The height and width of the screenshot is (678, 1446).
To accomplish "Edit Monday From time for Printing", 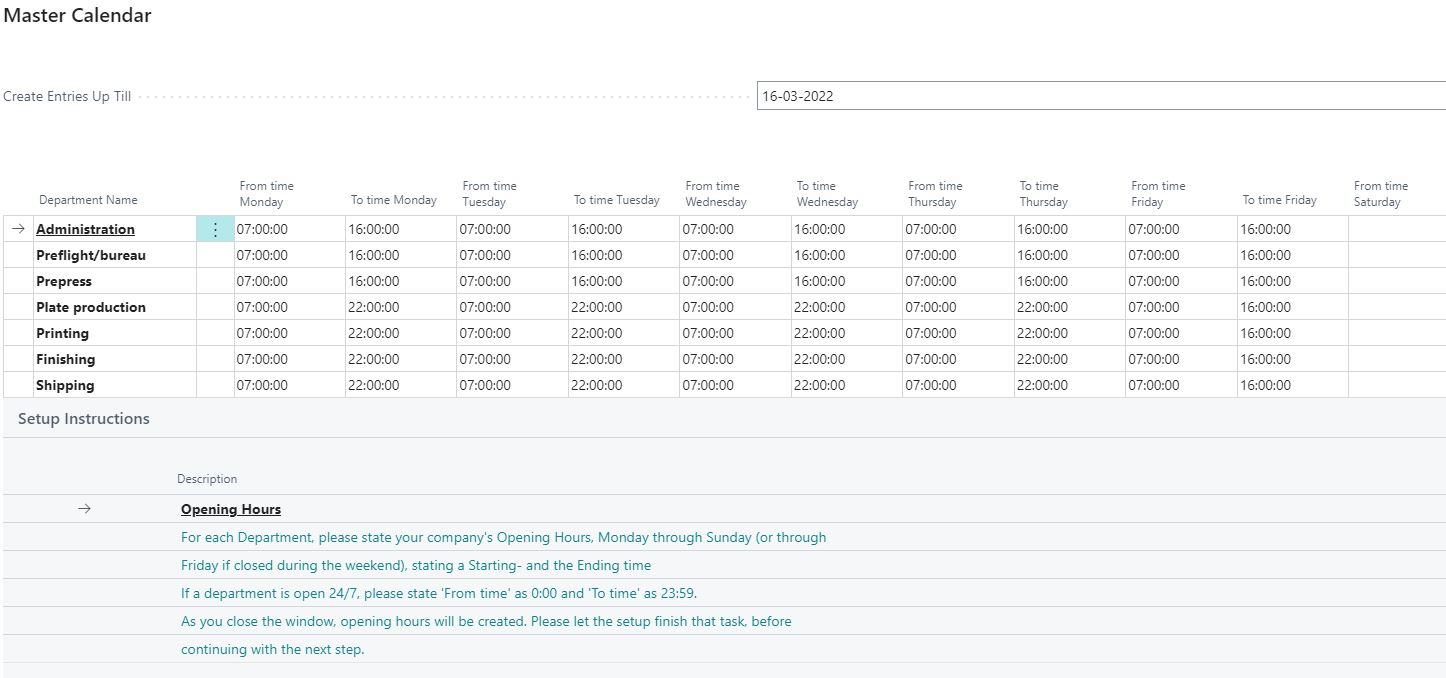I will tap(289, 332).
